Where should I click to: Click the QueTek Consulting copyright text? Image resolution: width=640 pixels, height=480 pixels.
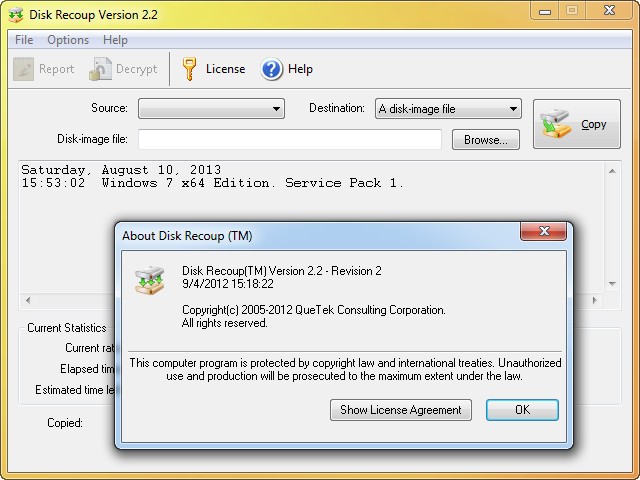[313, 310]
